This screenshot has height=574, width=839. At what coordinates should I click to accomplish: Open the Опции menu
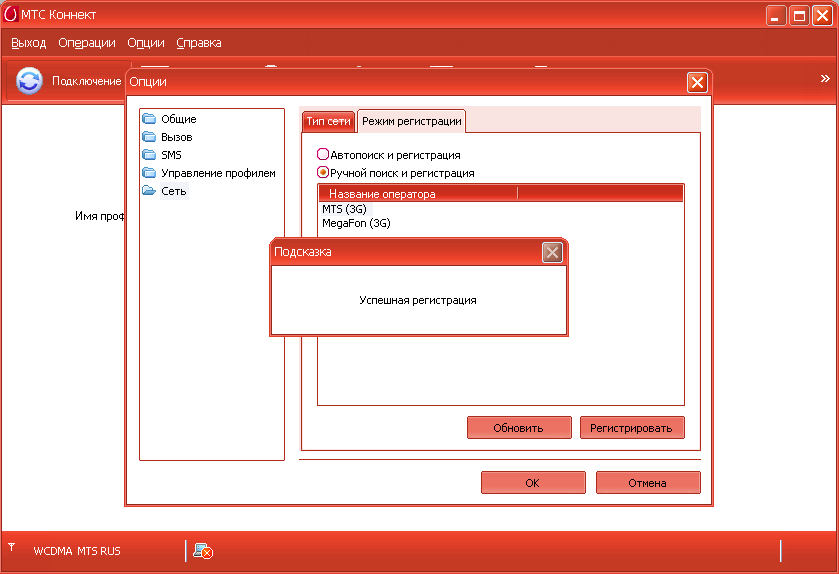[x=146, y=43]
